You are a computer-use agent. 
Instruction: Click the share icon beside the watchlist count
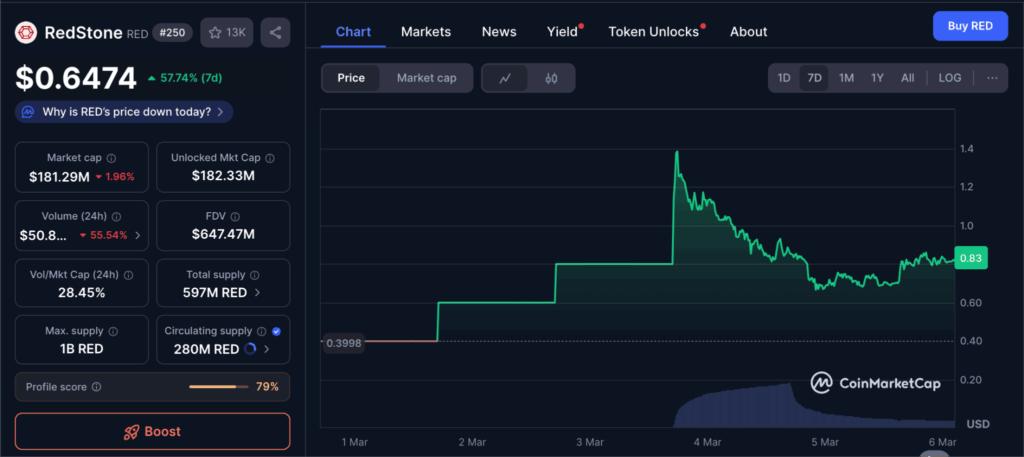pos(275,32)
